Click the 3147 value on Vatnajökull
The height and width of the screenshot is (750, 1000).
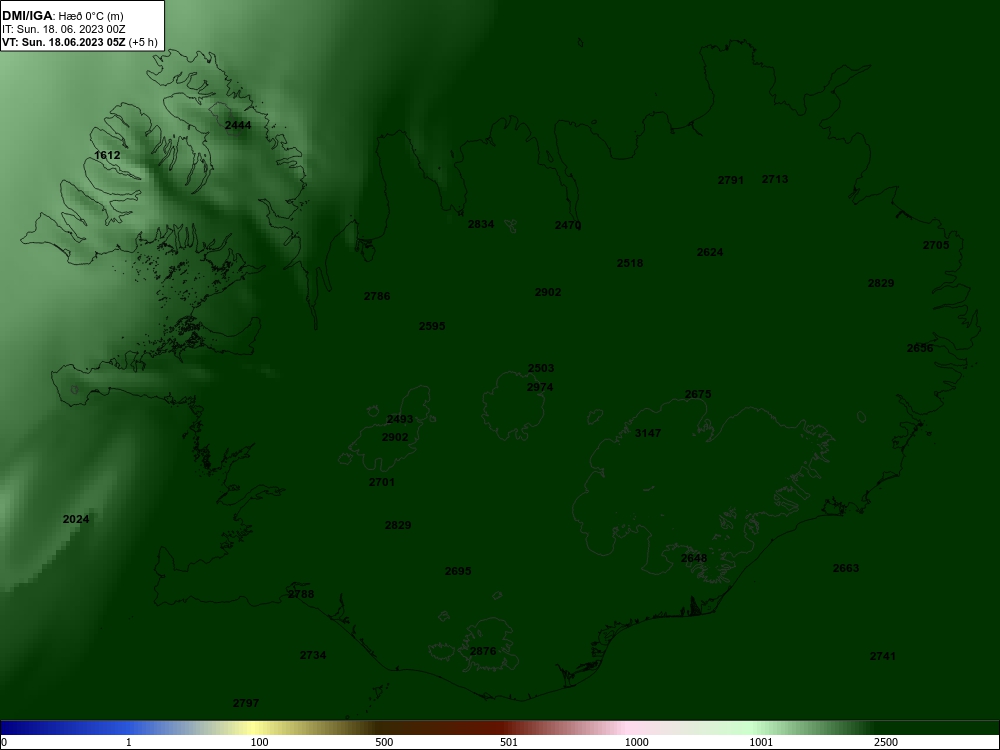(x=648, y=434)
